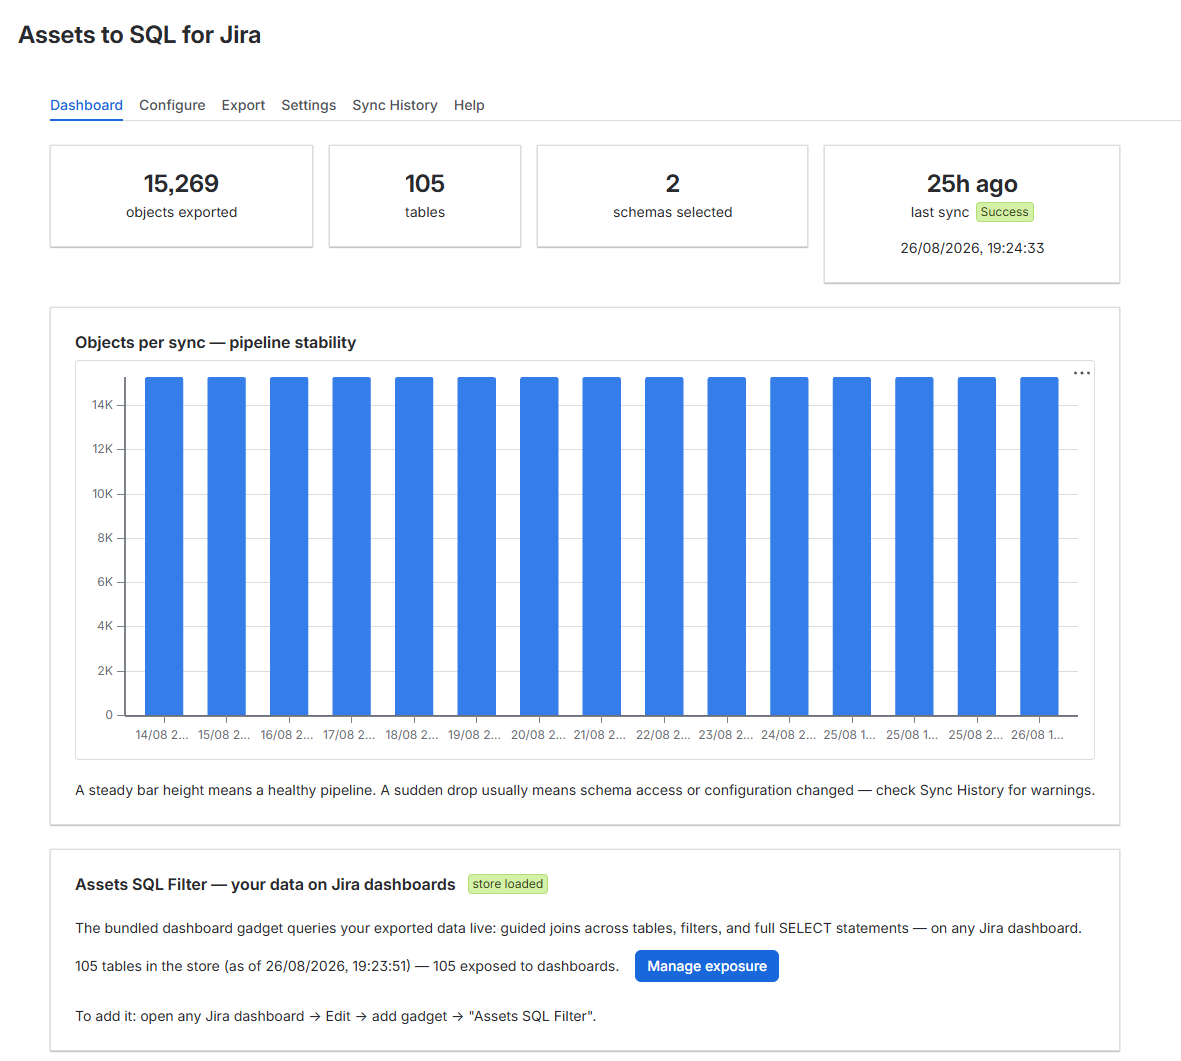Open the Configure tab
Screen dimensions: 1181x1061
[x=172, y=105]
